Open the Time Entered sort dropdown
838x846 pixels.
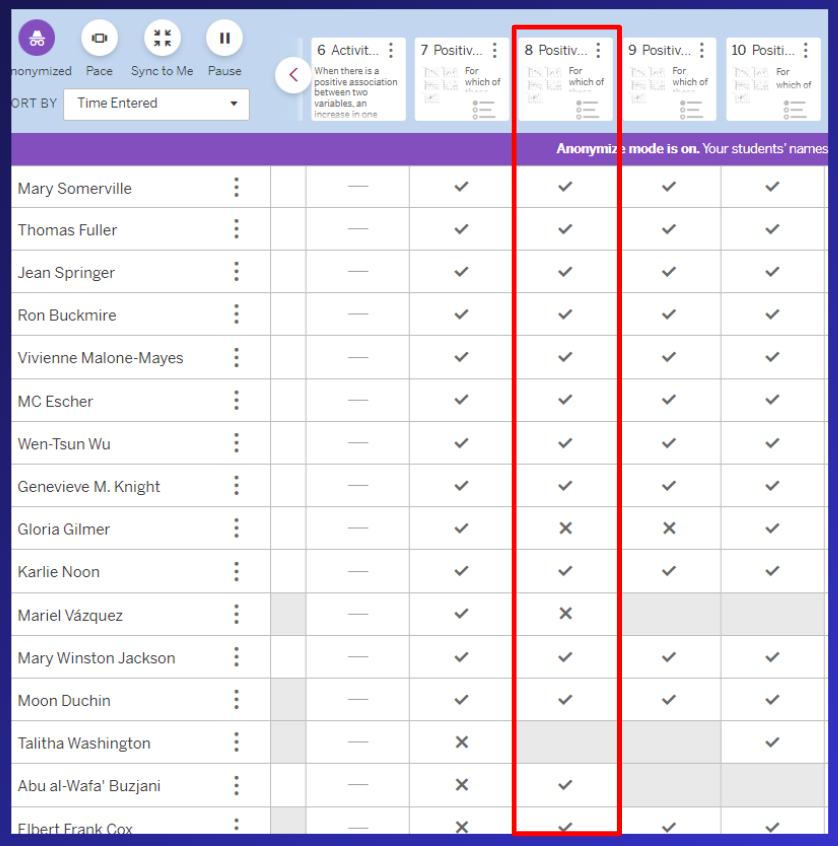[156, 103]
